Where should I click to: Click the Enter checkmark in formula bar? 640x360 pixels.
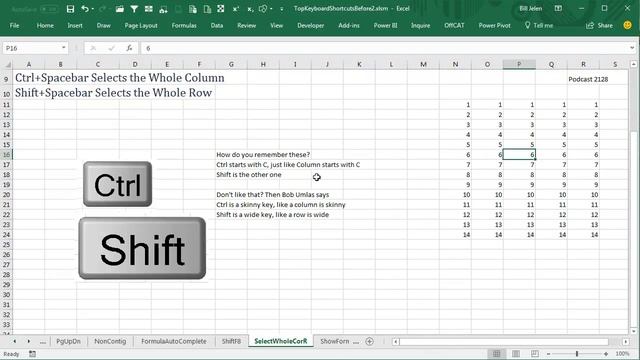(x=111, y=48)
